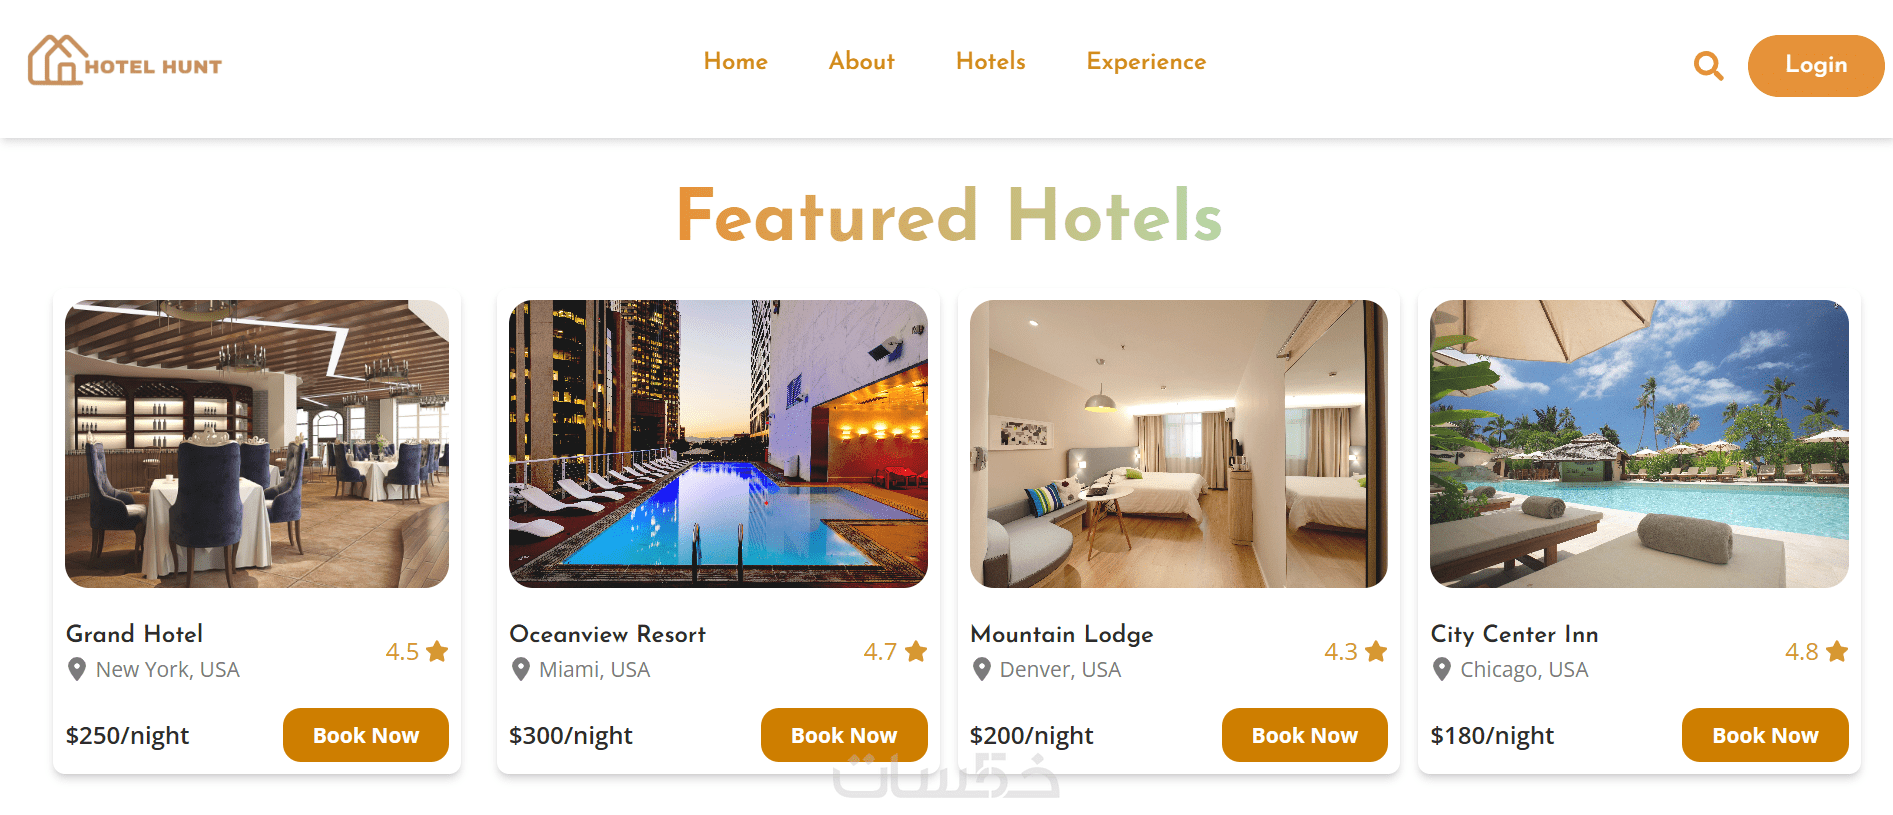
Task: Book Now for City Center Inn
Action: pyautogui.click(x=1765, y=735)
